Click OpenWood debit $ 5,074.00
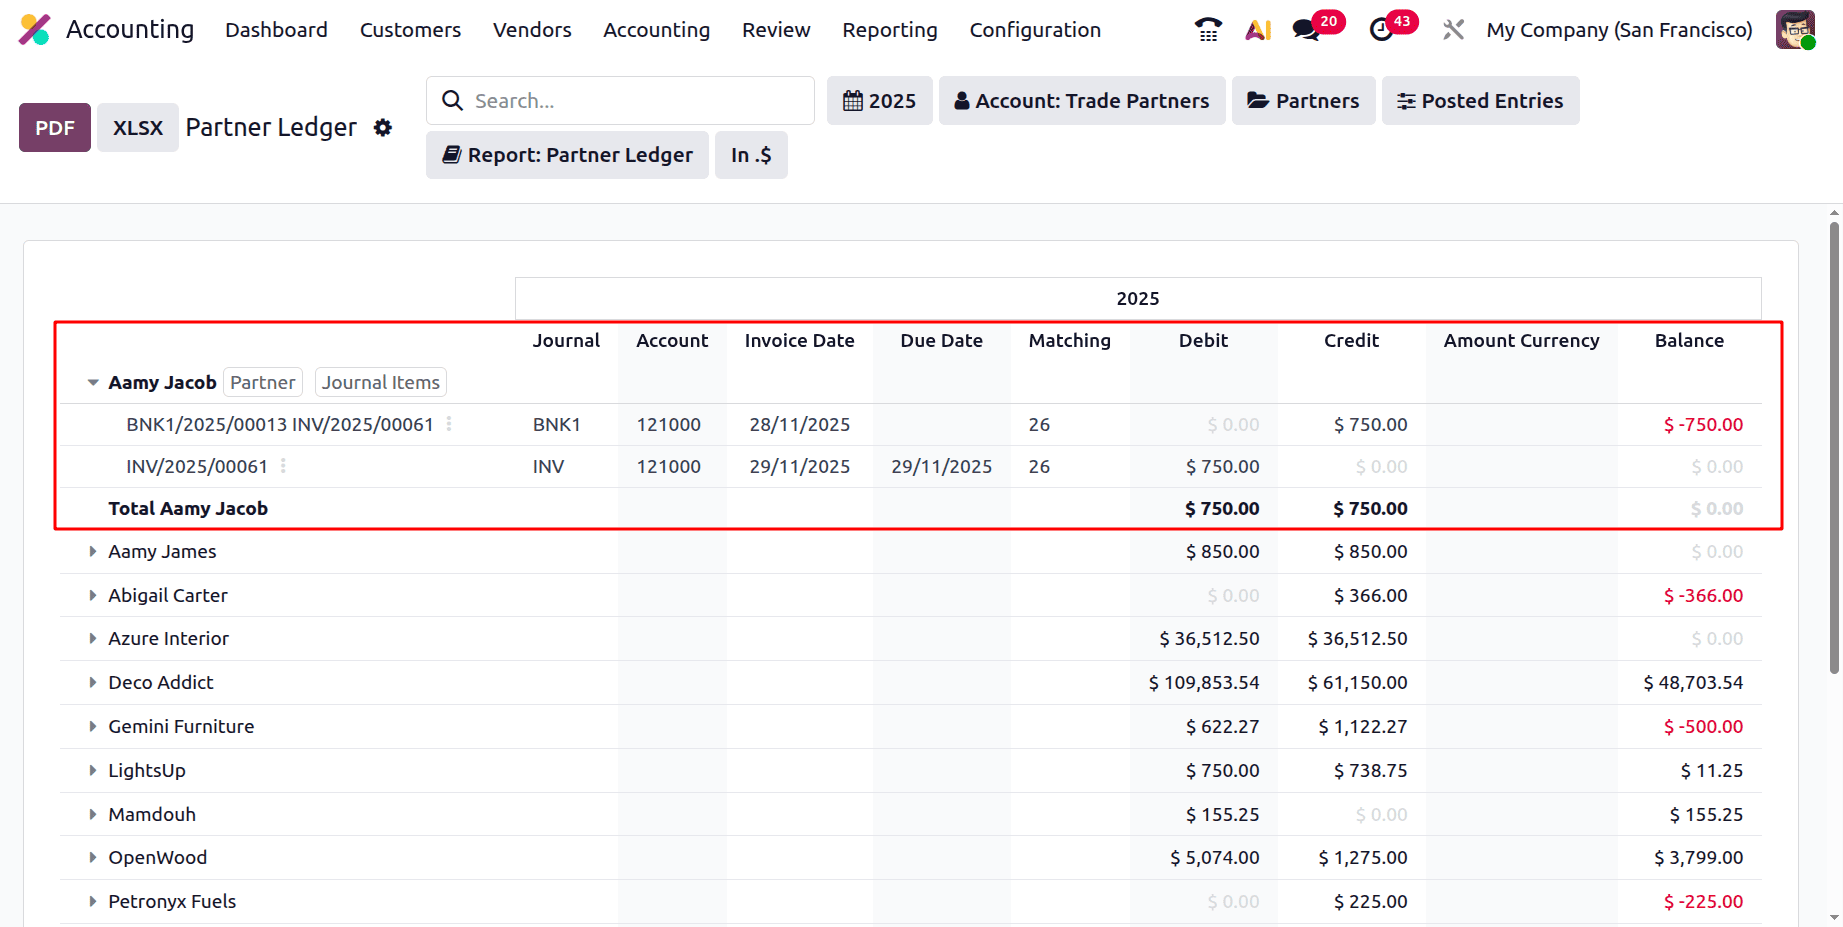This screenshot has height=927, width=1843. tap(1215, 858)
